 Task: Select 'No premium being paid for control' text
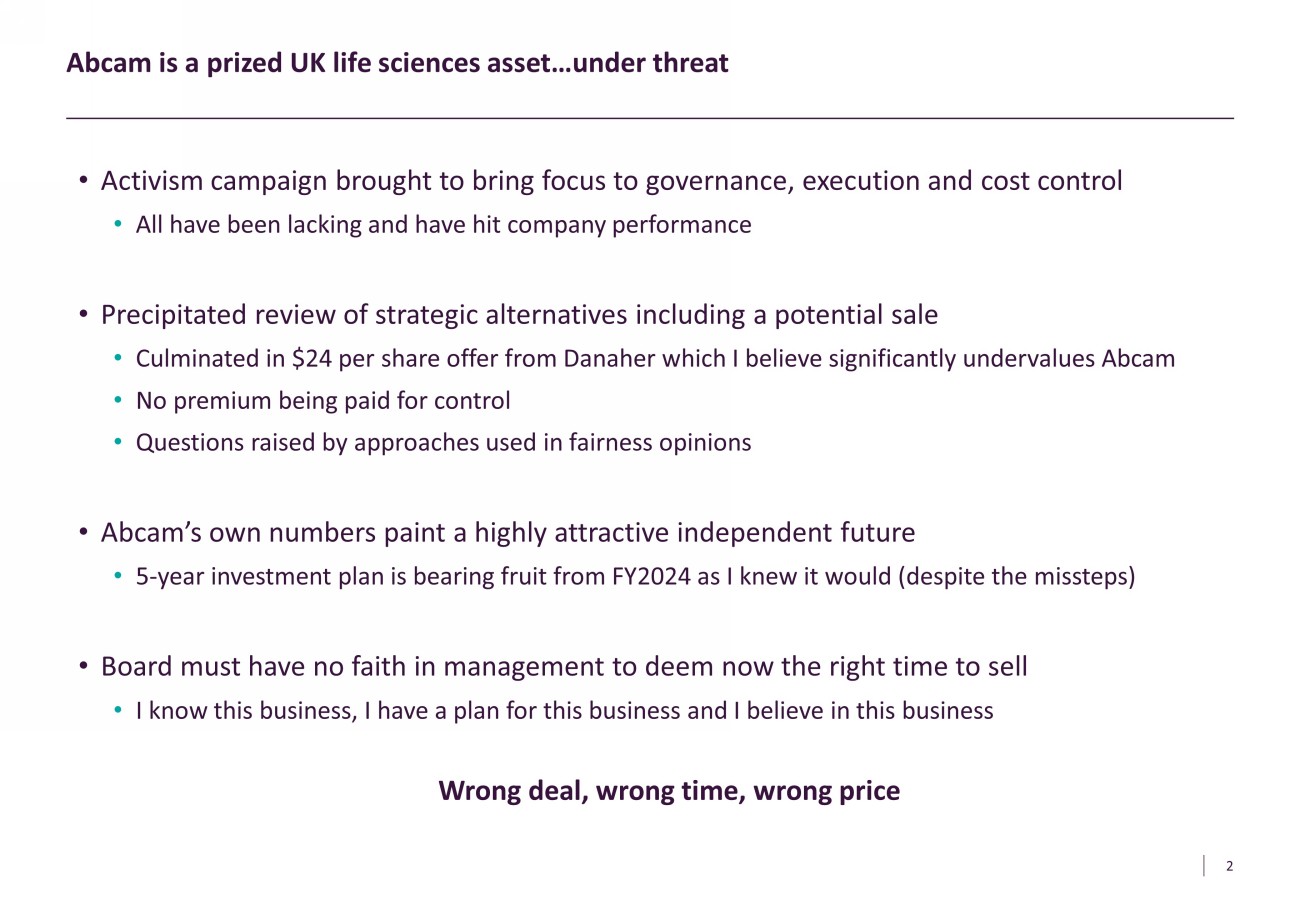click(x=323, y=401)
